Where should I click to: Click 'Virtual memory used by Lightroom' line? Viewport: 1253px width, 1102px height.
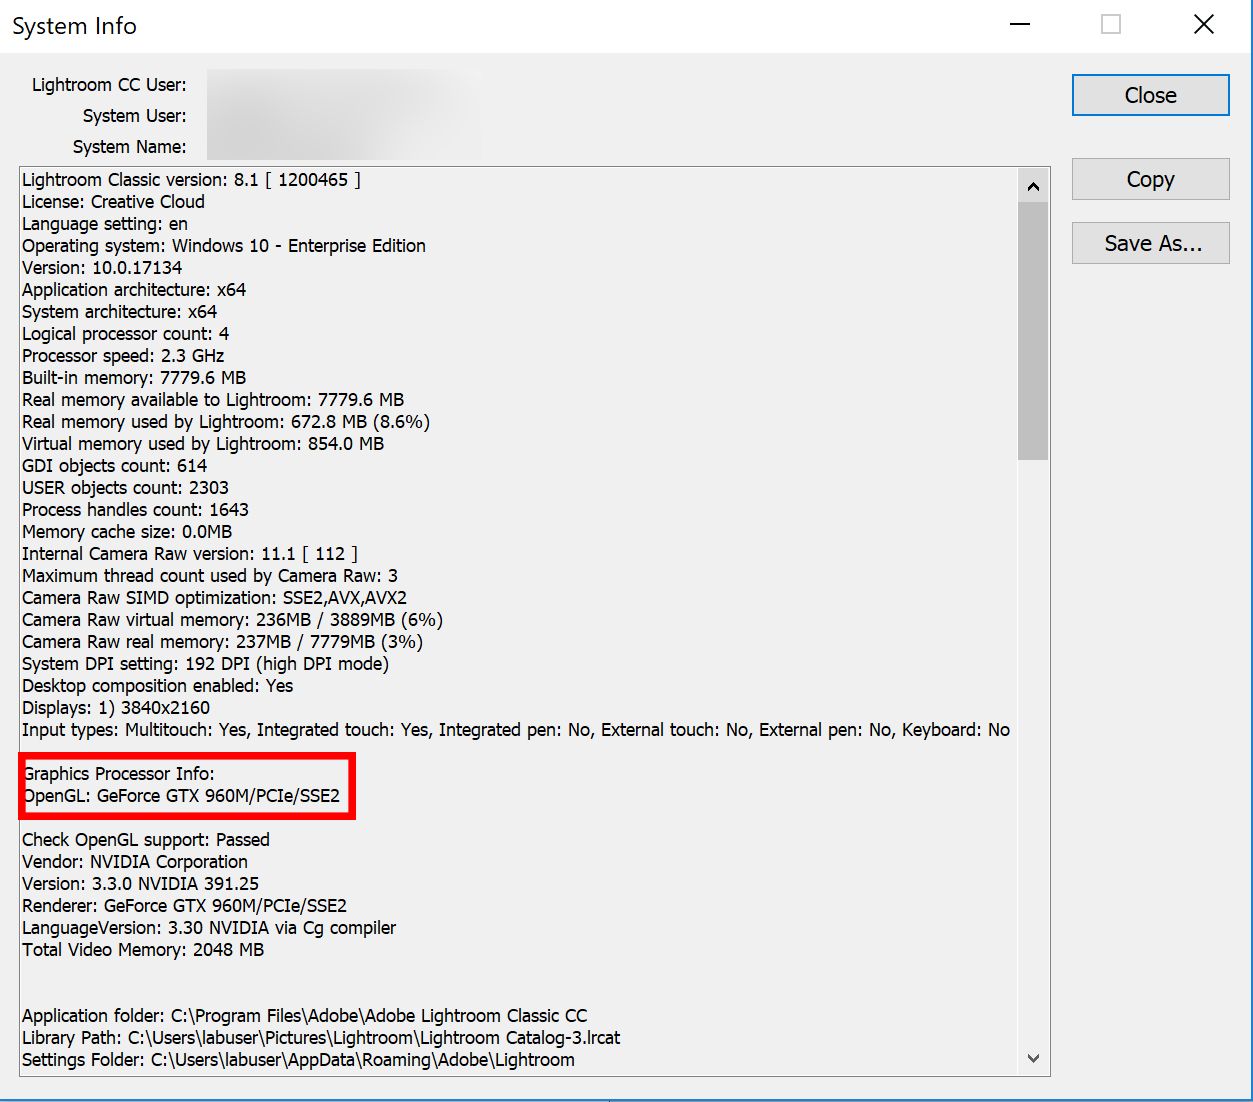pos(203,444)
